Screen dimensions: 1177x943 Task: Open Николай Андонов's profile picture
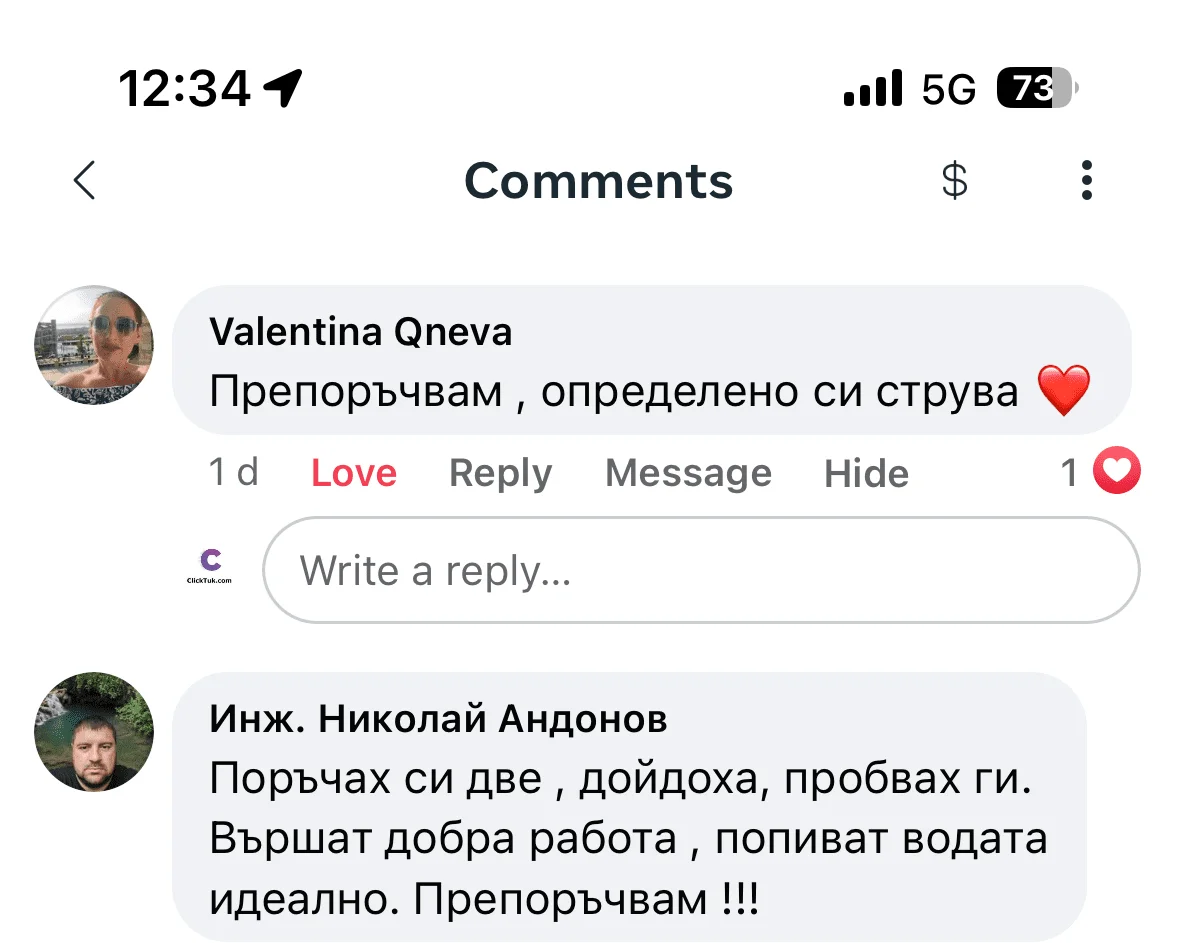pyautogui.click(x=95, y=731)
